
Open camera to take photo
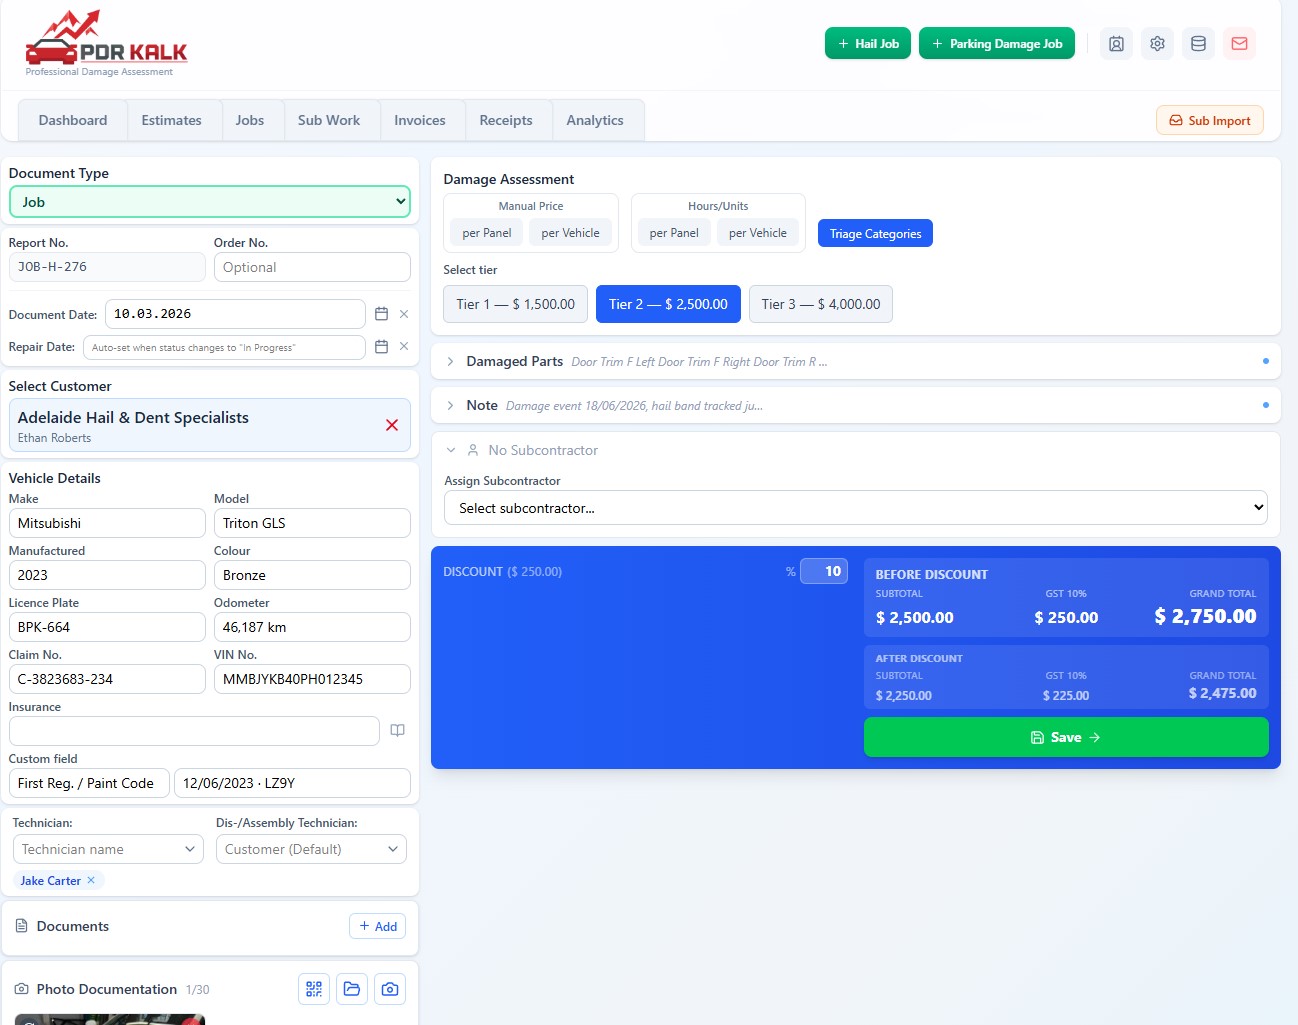click(x=390, y=989)
